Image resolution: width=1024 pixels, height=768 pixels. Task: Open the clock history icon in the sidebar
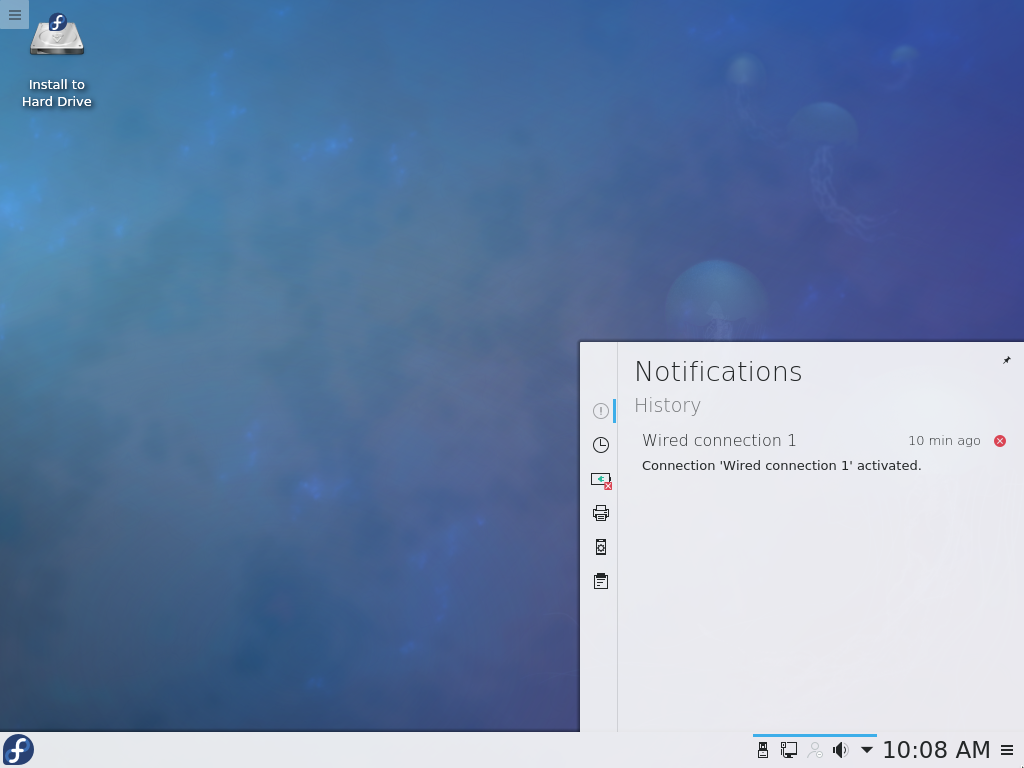(x=601, y=445)
